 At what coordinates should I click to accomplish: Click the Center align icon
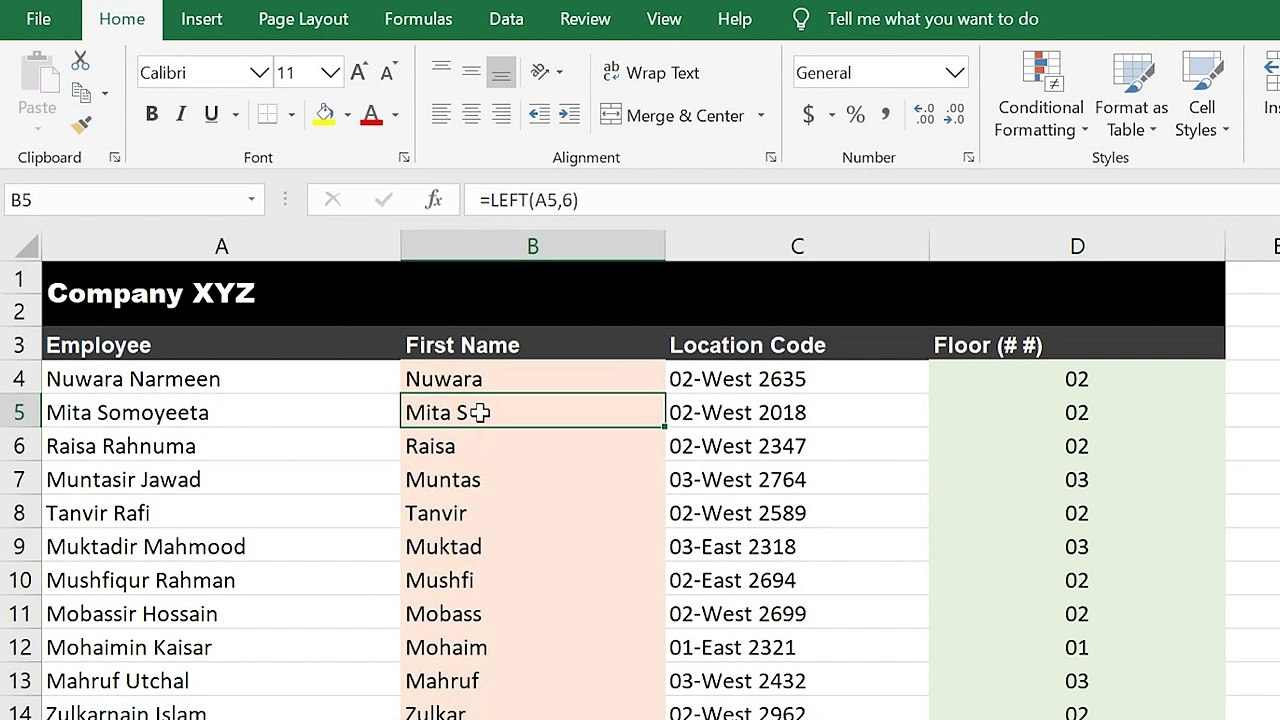471,115
